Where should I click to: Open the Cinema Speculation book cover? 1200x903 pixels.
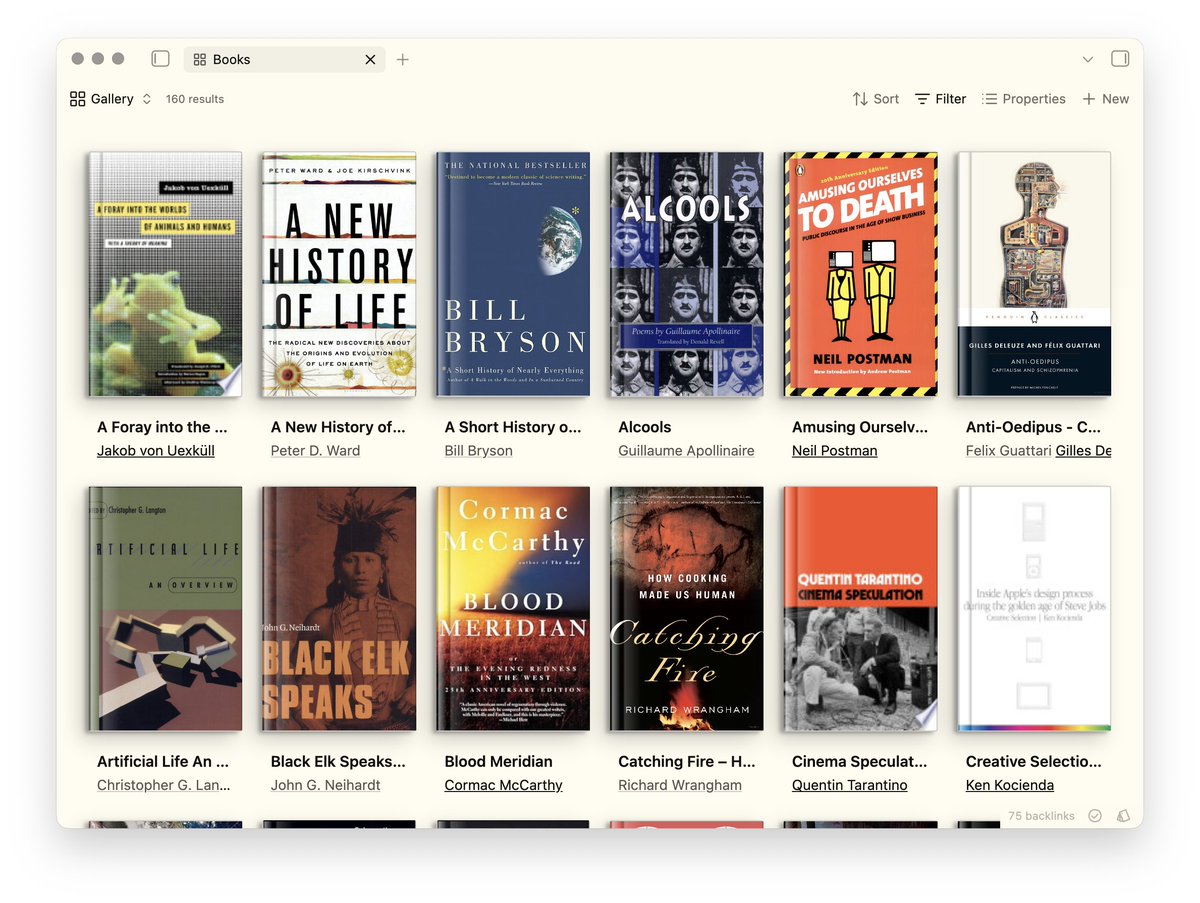(x=860, y=609)
